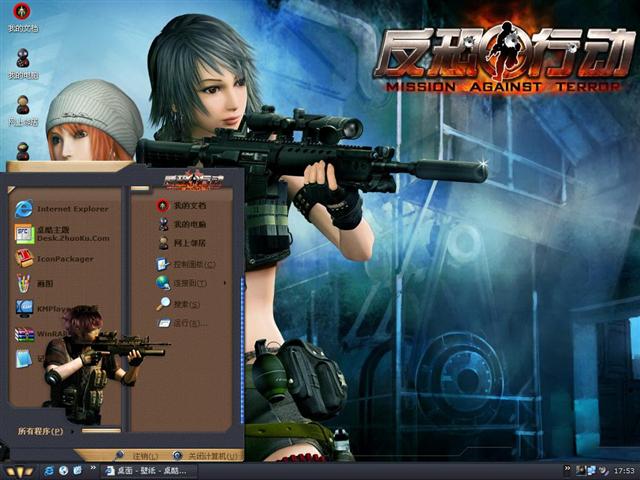Launch WinRAR from the start menu
This screenshot has width=640, height=480.
click(42, 334)
